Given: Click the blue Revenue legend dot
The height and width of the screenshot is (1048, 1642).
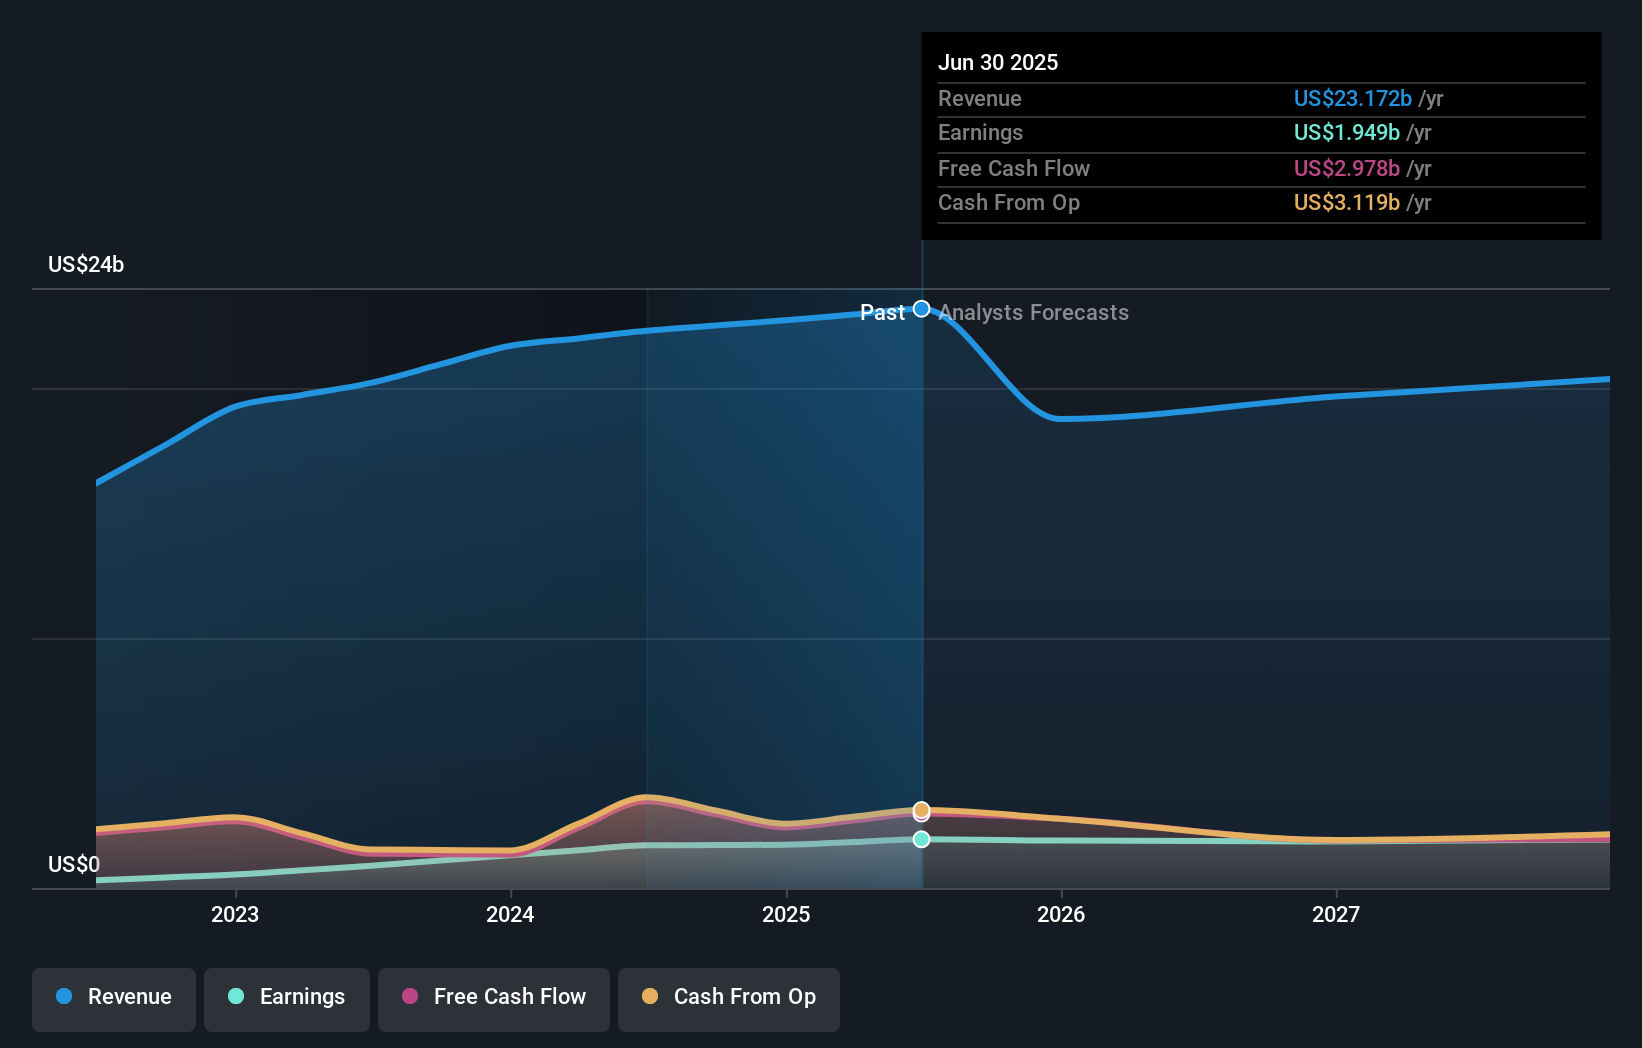Looking at the screenshot, I should point(64,996).
